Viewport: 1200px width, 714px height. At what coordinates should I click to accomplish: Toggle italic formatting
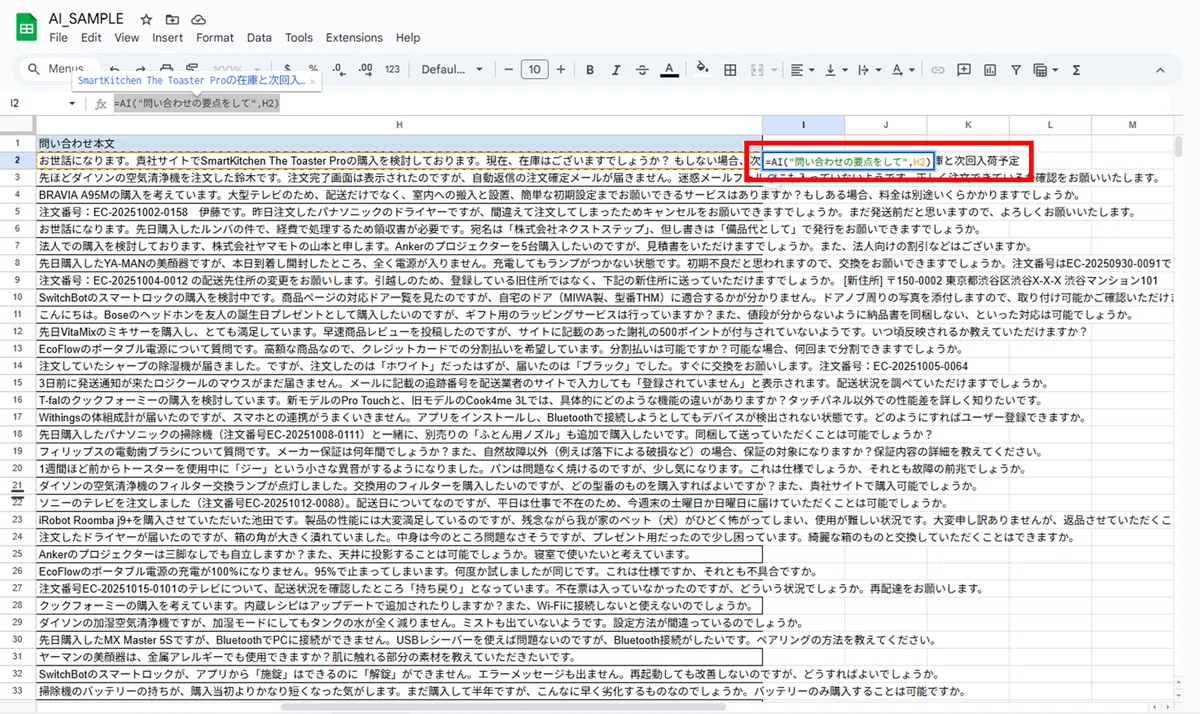point(616,70)
